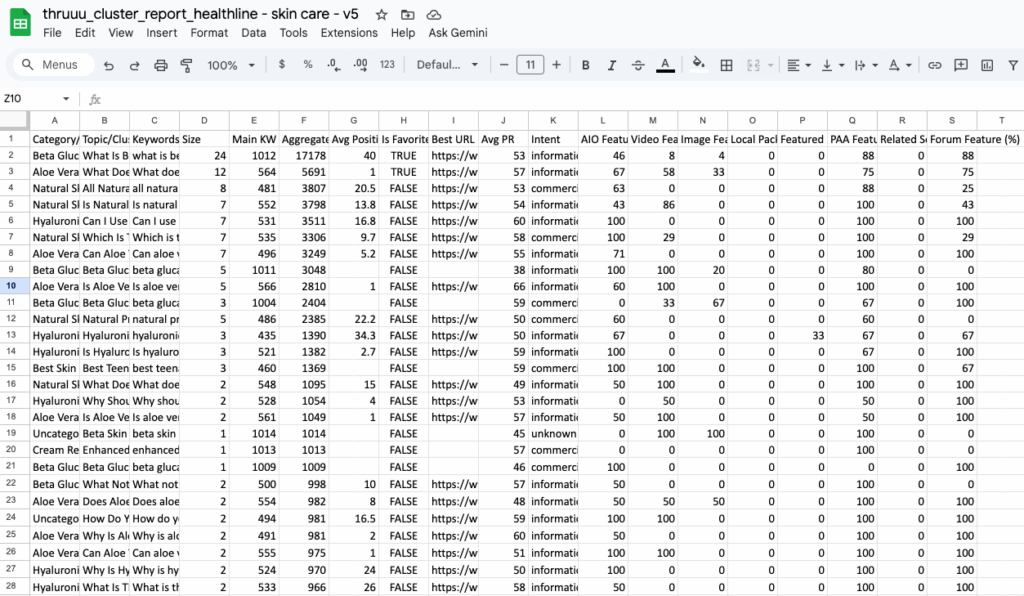Open the font family dropdown
Viewport: 1024px width, 596px height.
pos(447,65)
